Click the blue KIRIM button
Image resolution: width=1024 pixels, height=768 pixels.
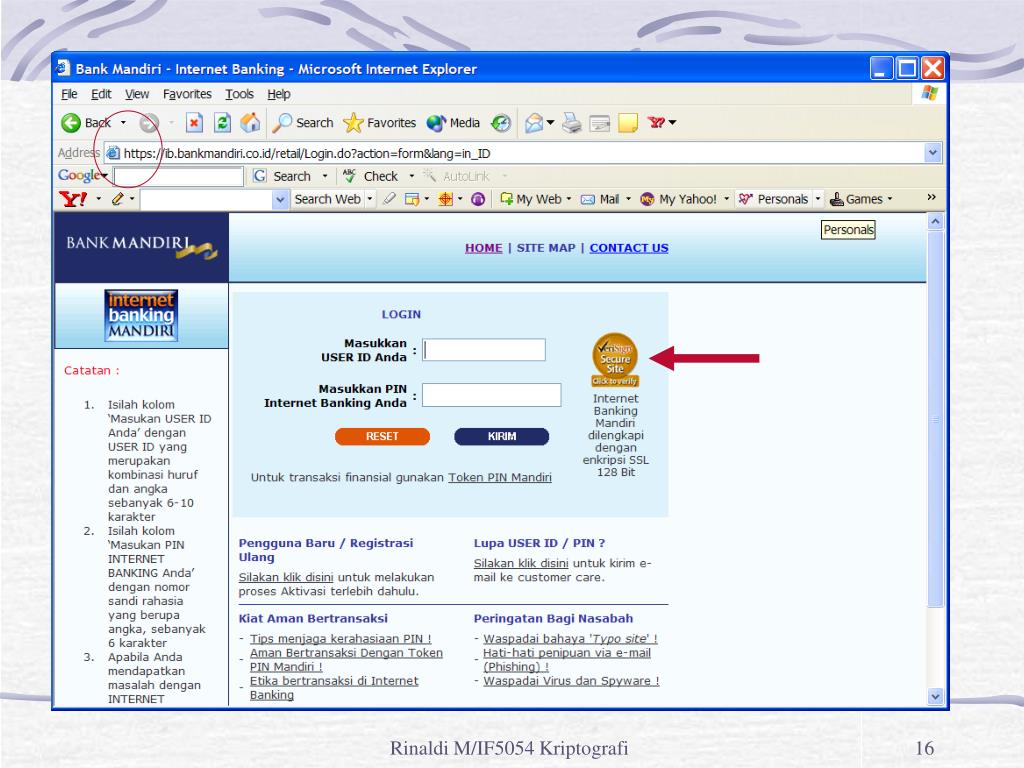[502, 436]
